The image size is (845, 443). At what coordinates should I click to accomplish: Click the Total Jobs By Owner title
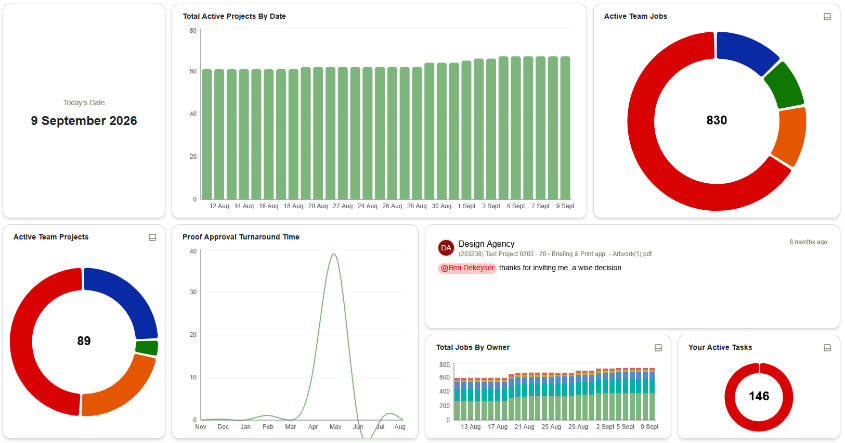point(473,348)
